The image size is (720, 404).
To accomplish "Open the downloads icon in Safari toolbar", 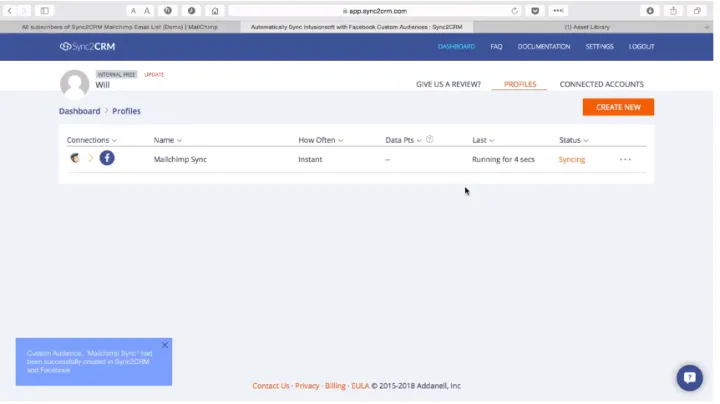I will tap(650, 11).
